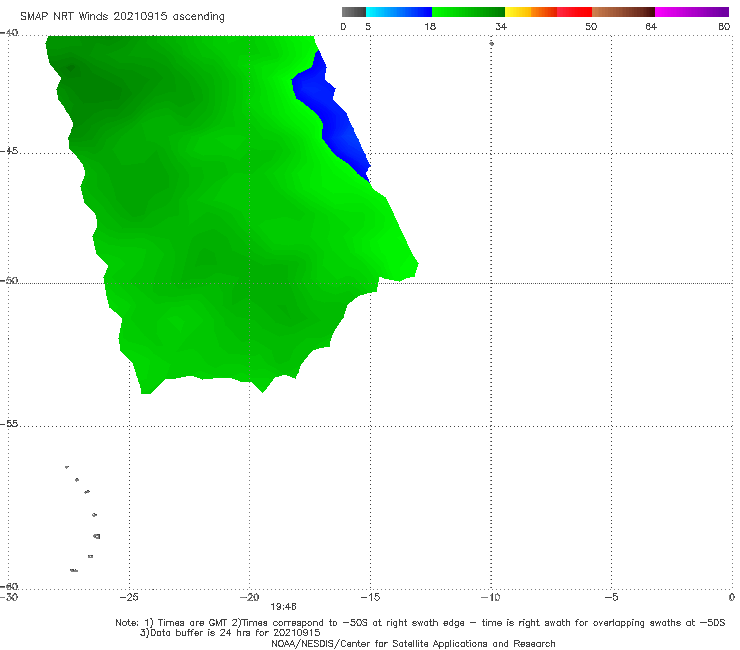Click the color bar label '5'
740x650 pixels.
click(x=368, y=27)
